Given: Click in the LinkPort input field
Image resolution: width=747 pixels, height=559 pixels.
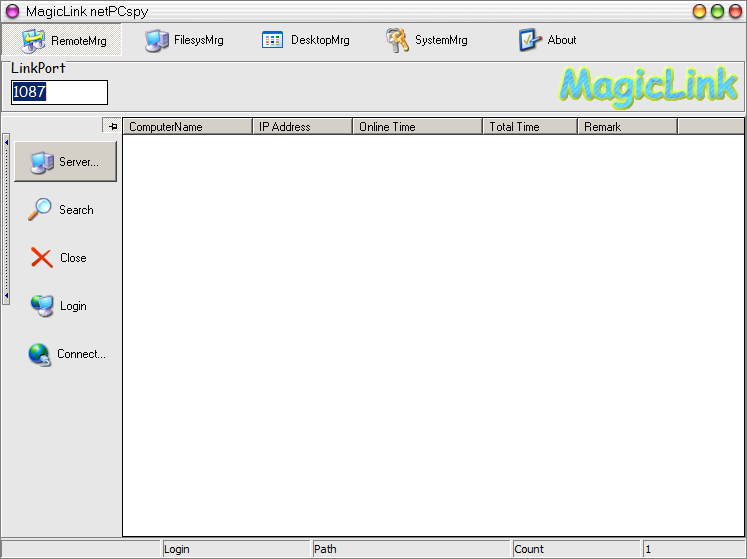Looking at the screenshot, I should pyautogui.click(x=59, y=92).
